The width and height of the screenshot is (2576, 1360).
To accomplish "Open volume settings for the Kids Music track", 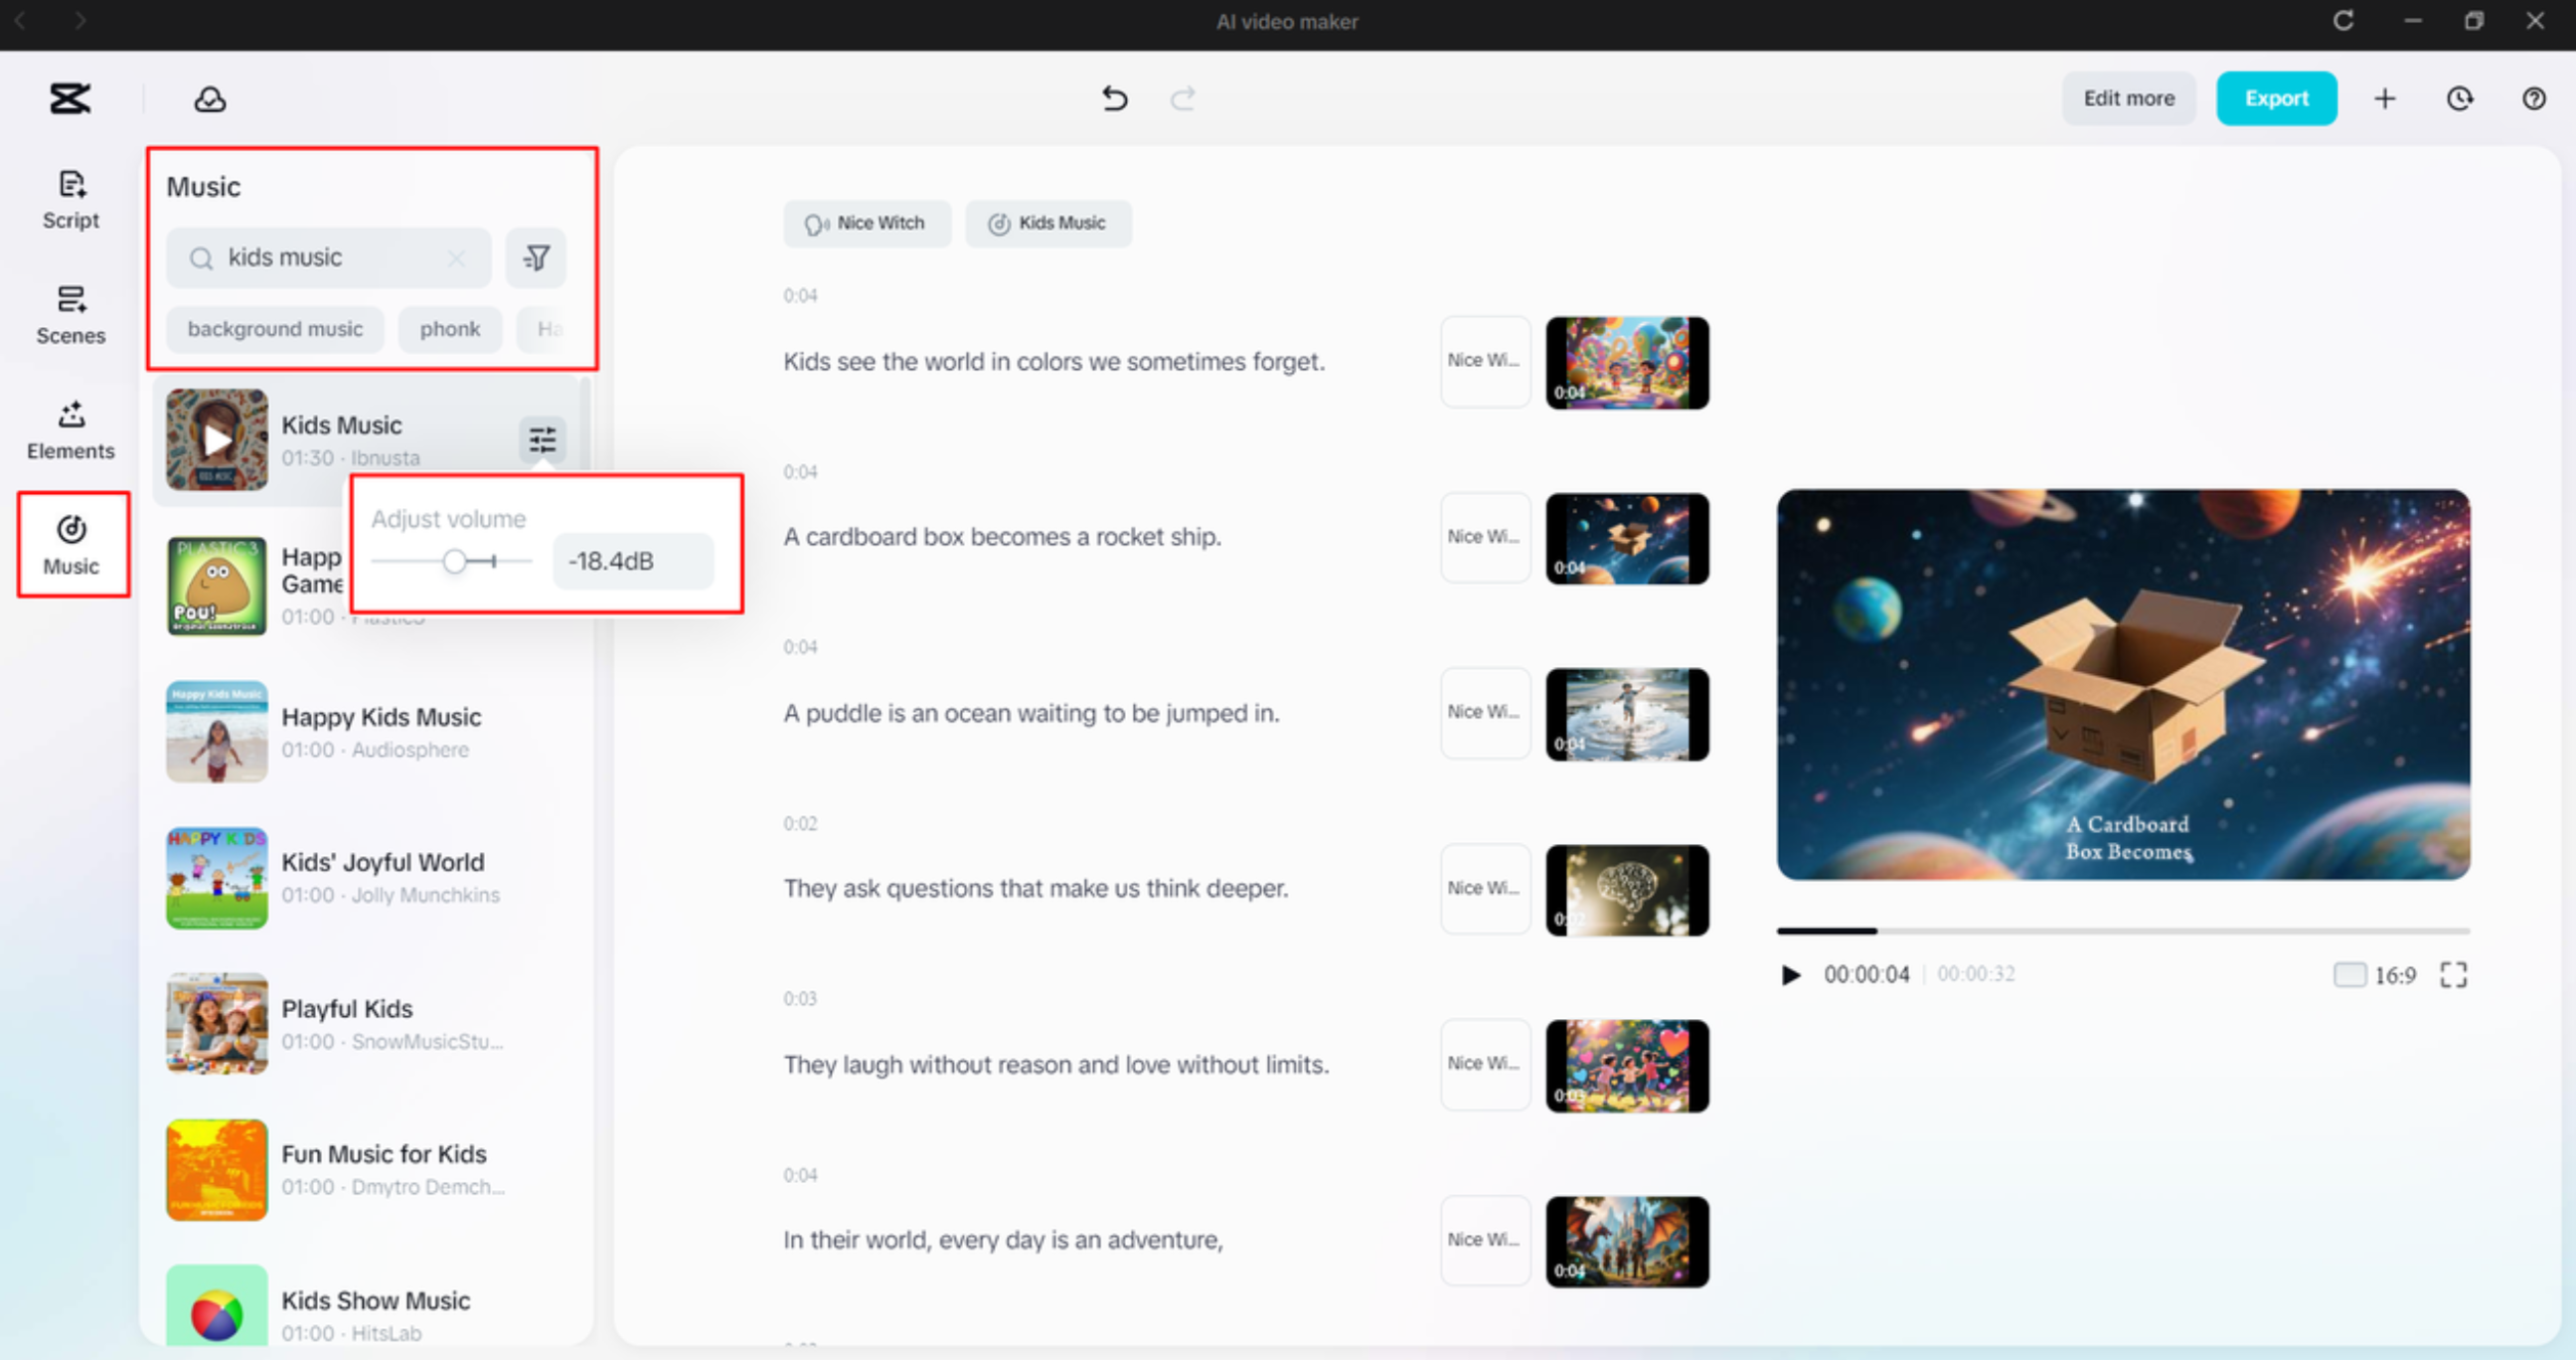I will [x=542, y=440].
